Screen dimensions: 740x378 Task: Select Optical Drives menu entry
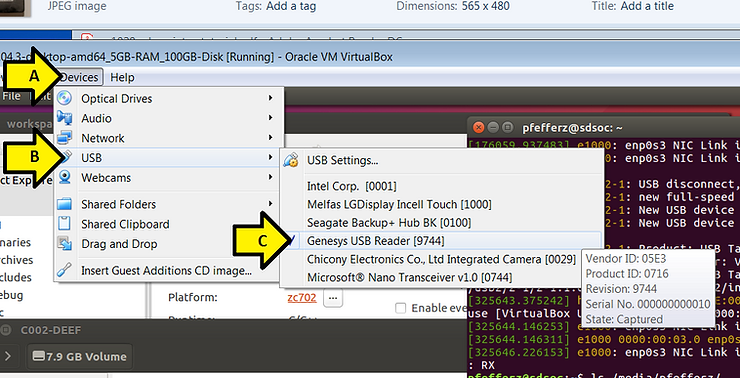click(168, 98)
